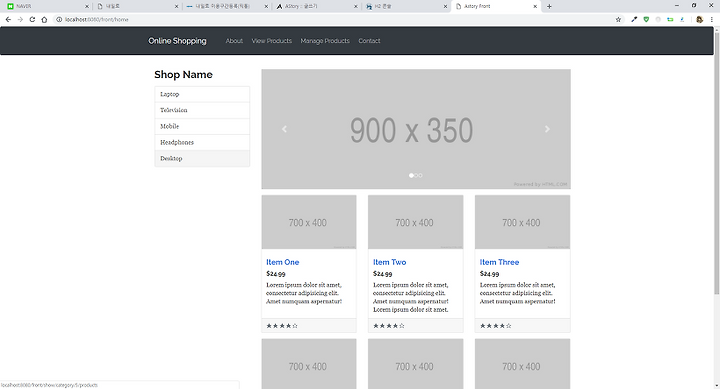Image resolution: width=720 pixels, height=389 pixels.
Task: Click the Item Two 700 x 400 thumbnail
Action: pyautogui.click(x=416, y=222)
